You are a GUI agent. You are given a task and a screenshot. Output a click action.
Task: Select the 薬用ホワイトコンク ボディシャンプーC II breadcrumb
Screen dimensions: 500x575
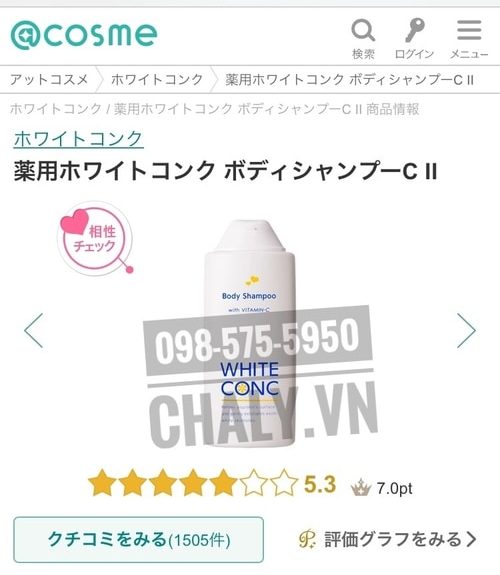click(x=350, y=80)
